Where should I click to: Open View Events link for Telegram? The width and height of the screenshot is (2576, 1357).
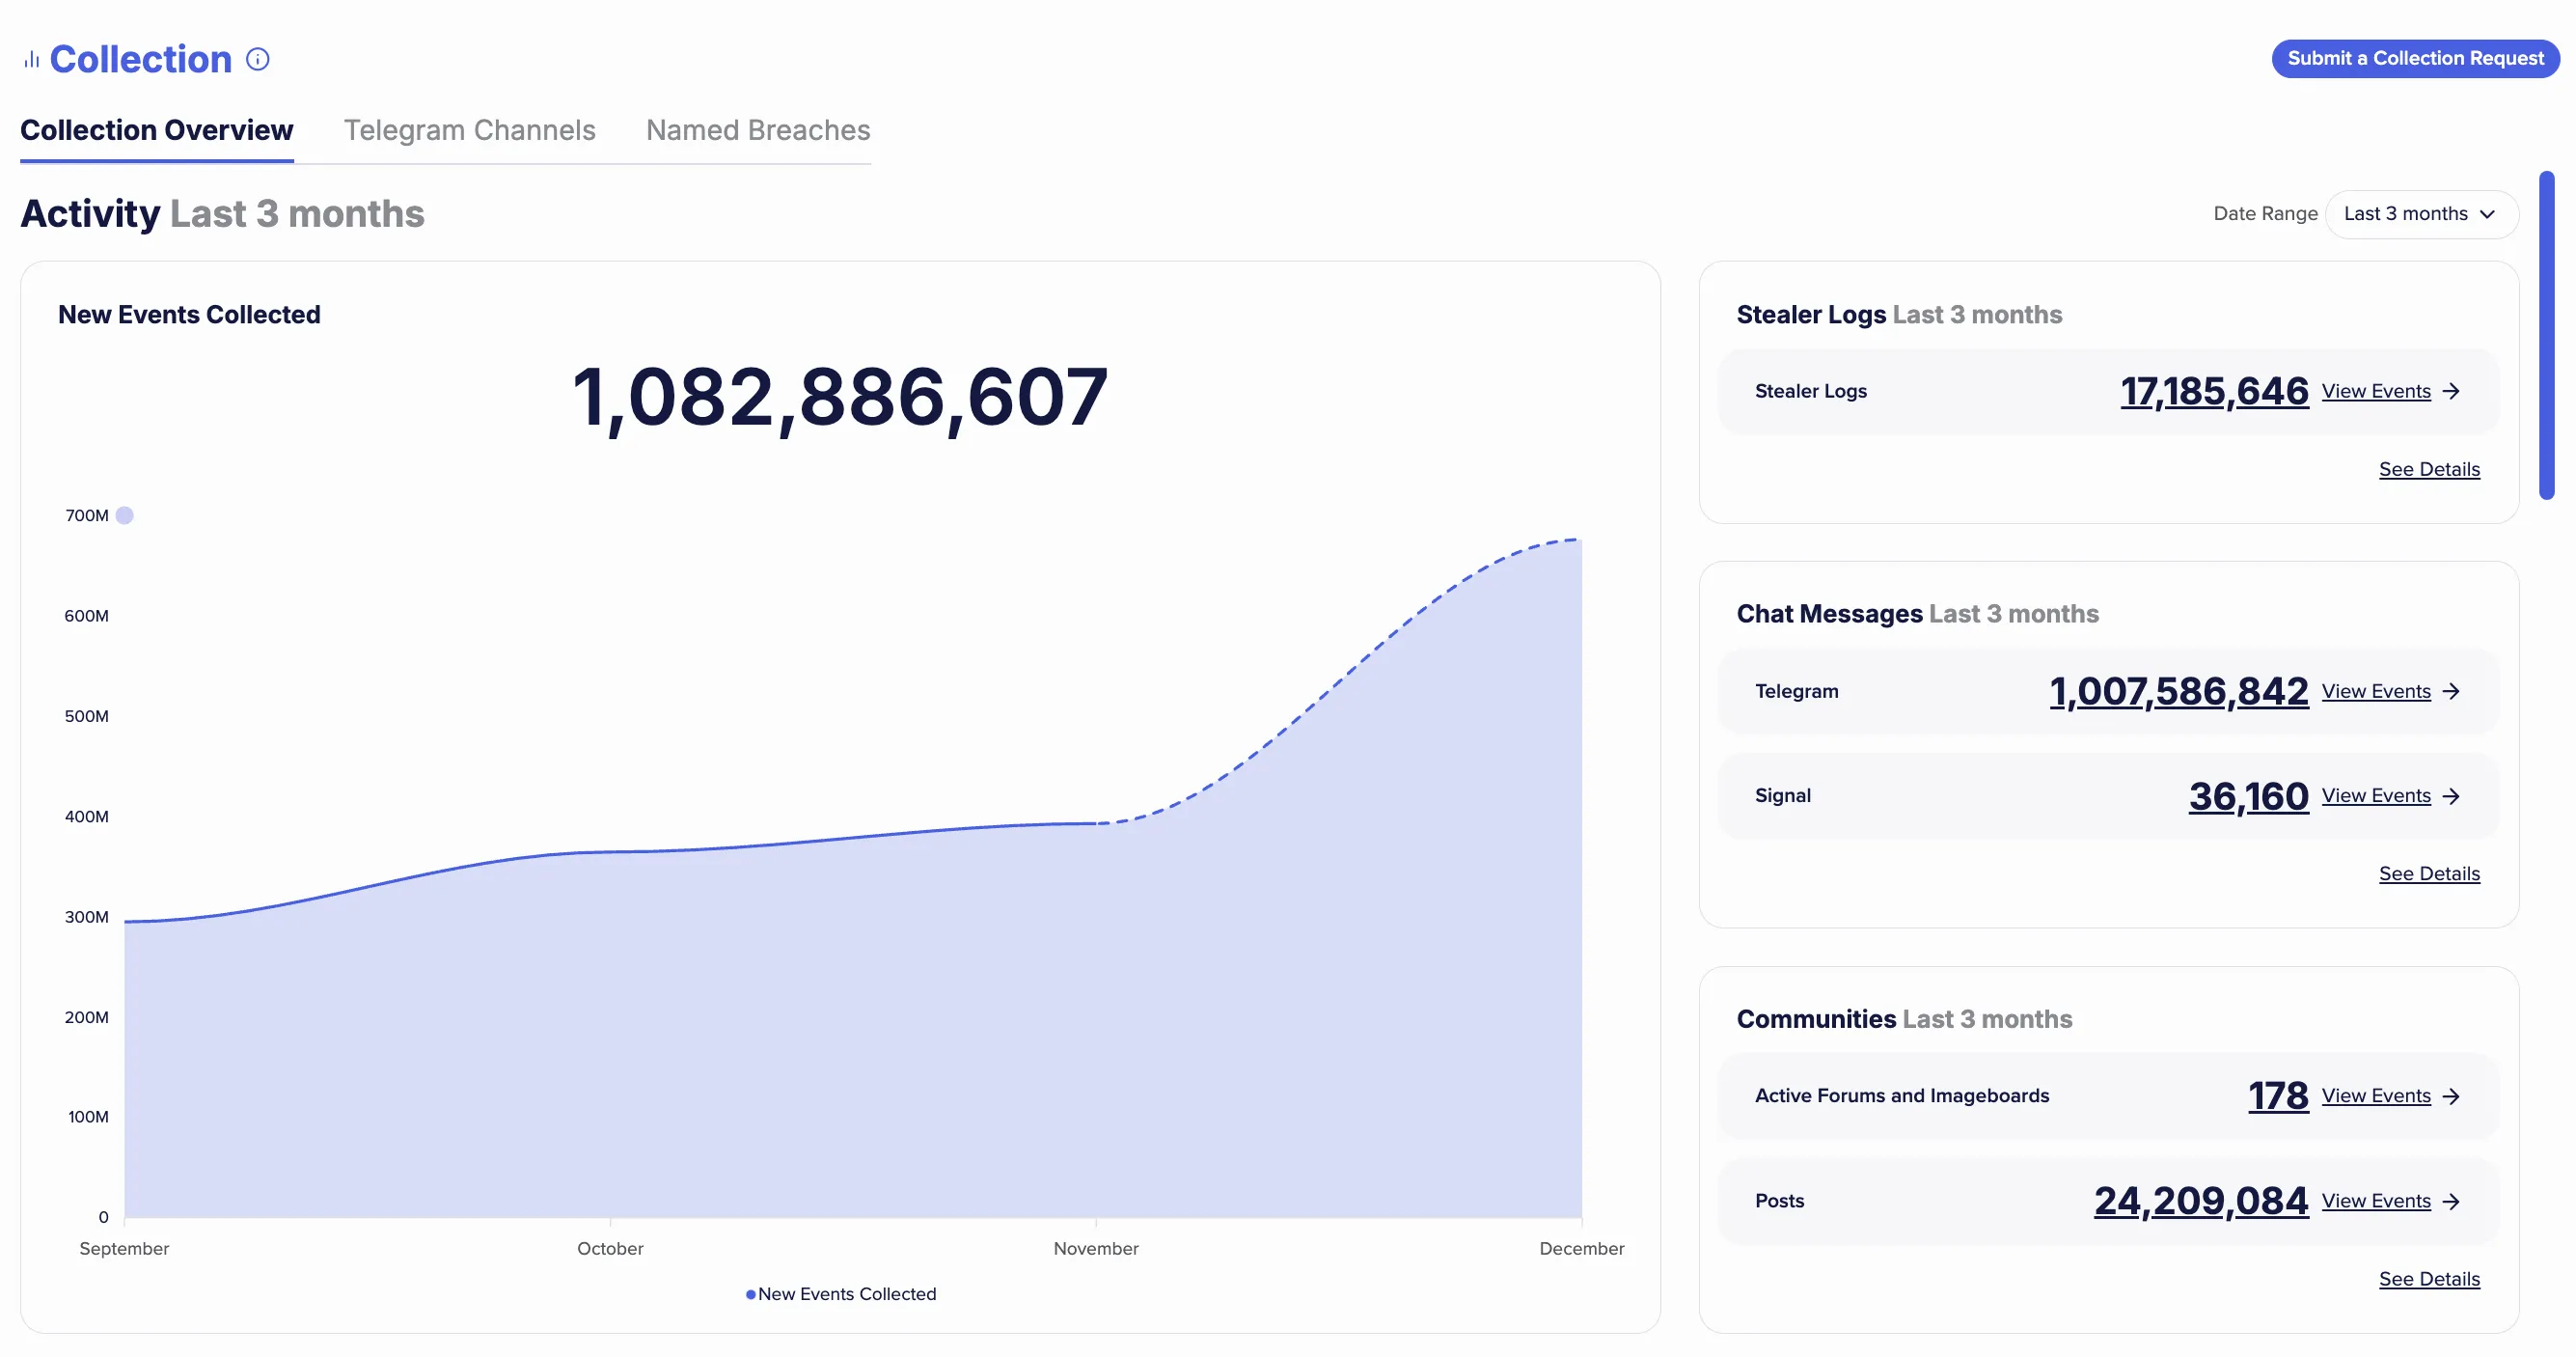(2376, 691)
